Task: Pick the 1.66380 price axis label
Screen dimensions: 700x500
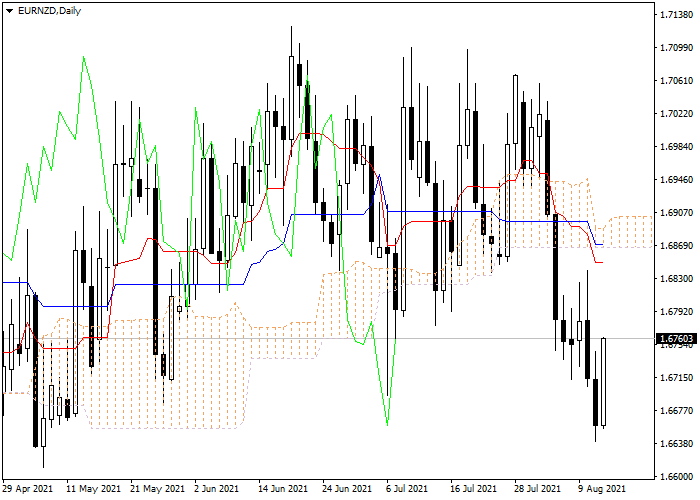Action: point(677,444)
